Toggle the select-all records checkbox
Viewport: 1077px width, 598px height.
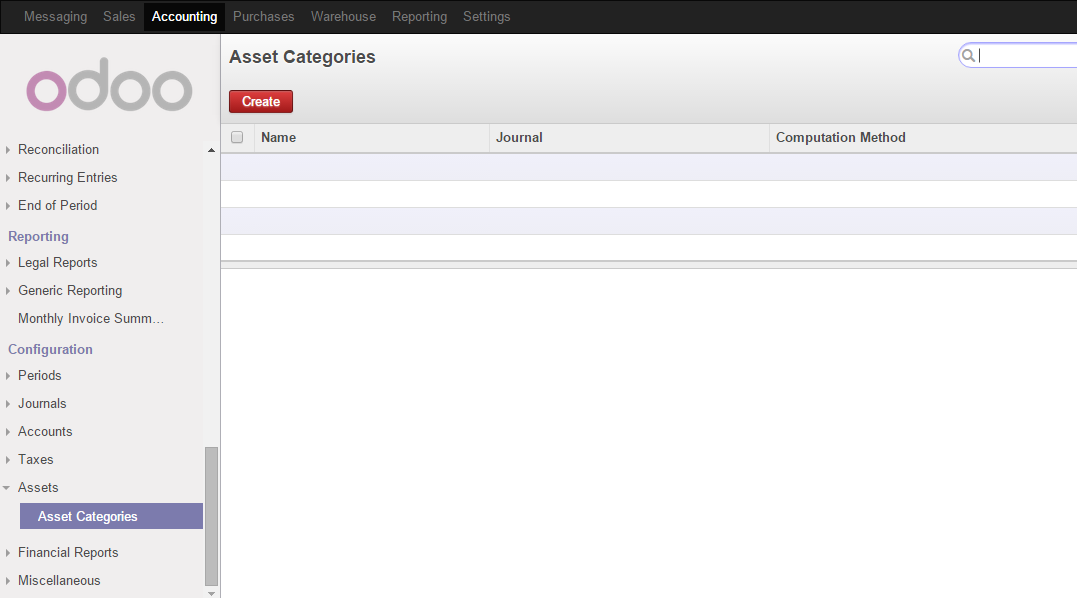pos(237,137)
